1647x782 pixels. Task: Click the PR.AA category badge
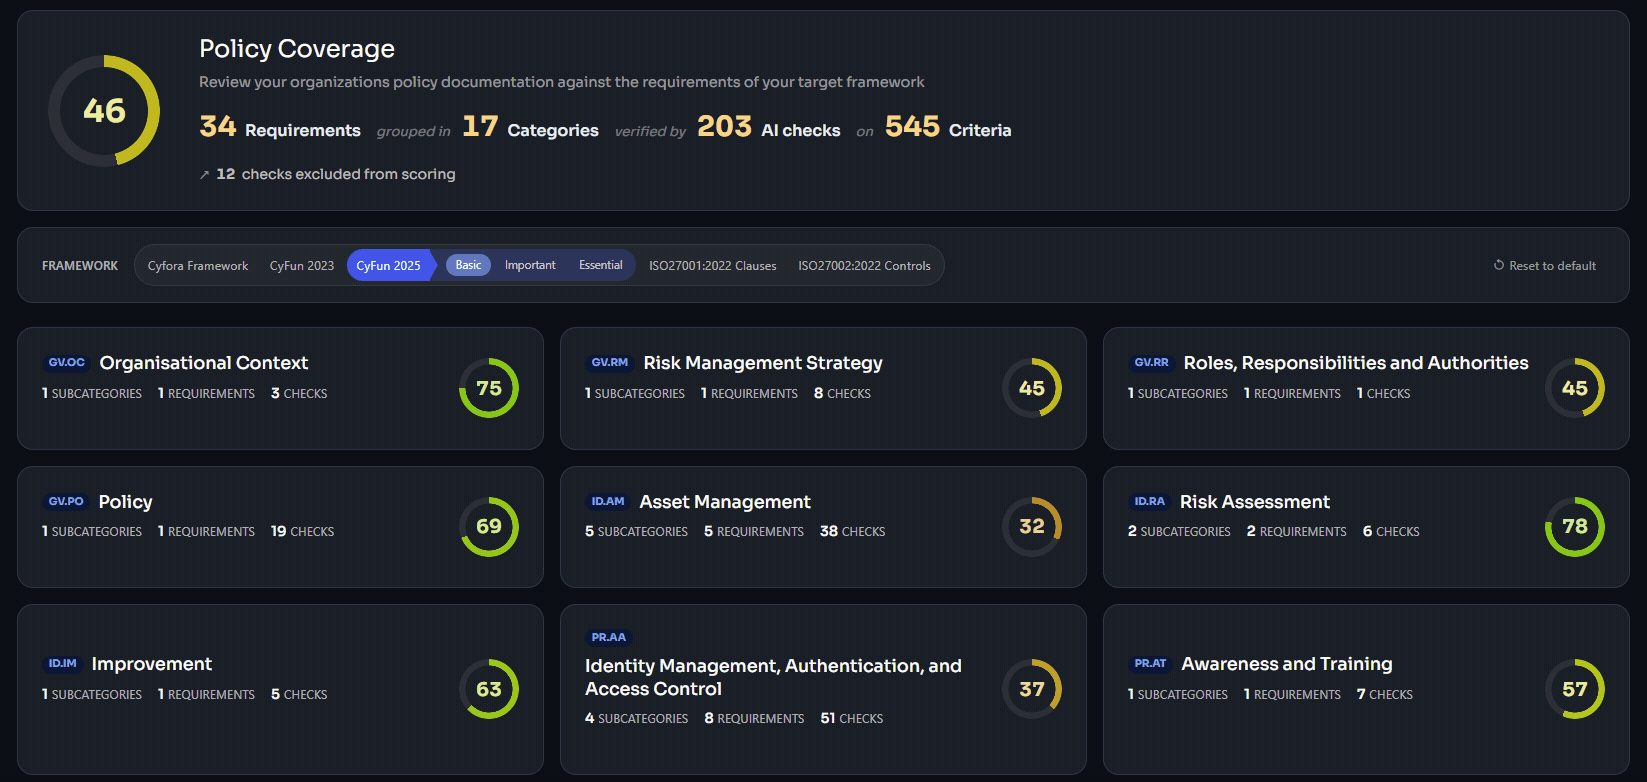609,637
